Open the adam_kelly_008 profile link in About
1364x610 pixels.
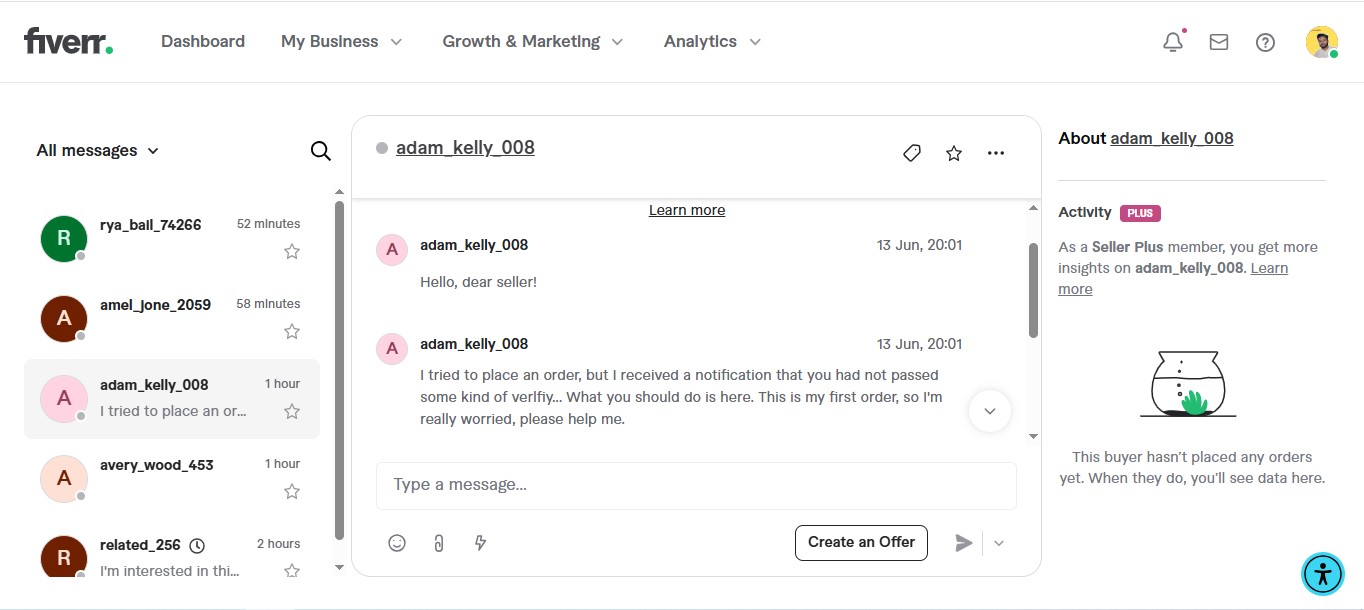click(x=1171, y=139)
